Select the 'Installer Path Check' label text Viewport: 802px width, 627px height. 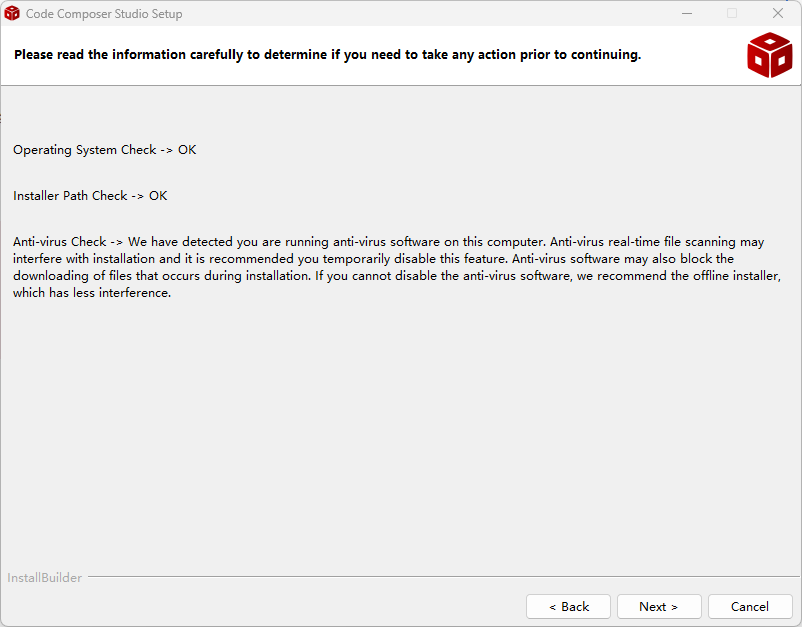coord(70,196)
